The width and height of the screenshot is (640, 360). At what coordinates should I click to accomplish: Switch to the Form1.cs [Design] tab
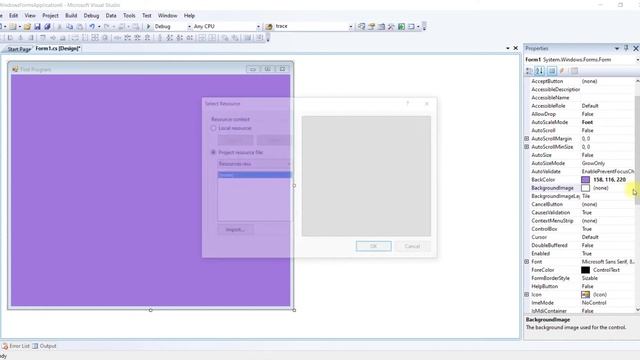point(58,49)
